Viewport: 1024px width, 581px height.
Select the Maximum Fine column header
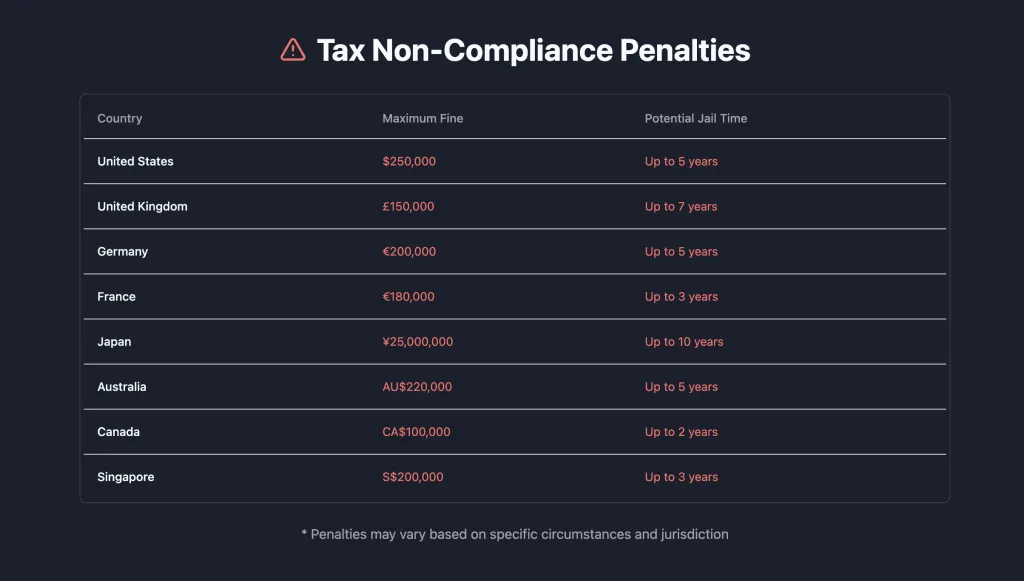(x=423, y=118)
